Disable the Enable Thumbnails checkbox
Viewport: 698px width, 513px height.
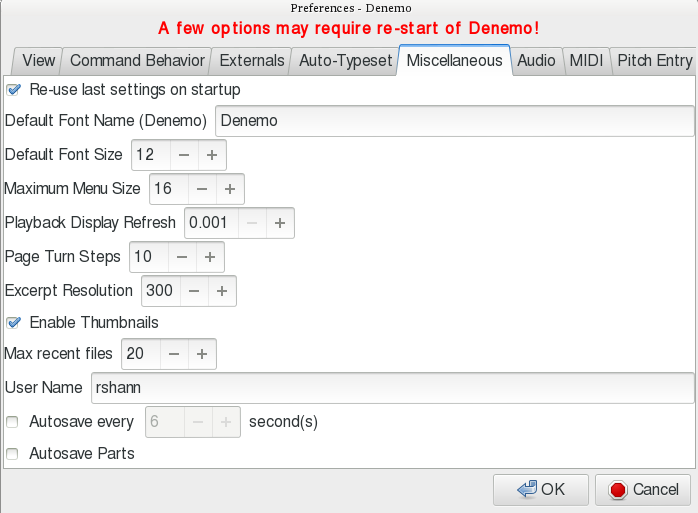click(14, 323)
